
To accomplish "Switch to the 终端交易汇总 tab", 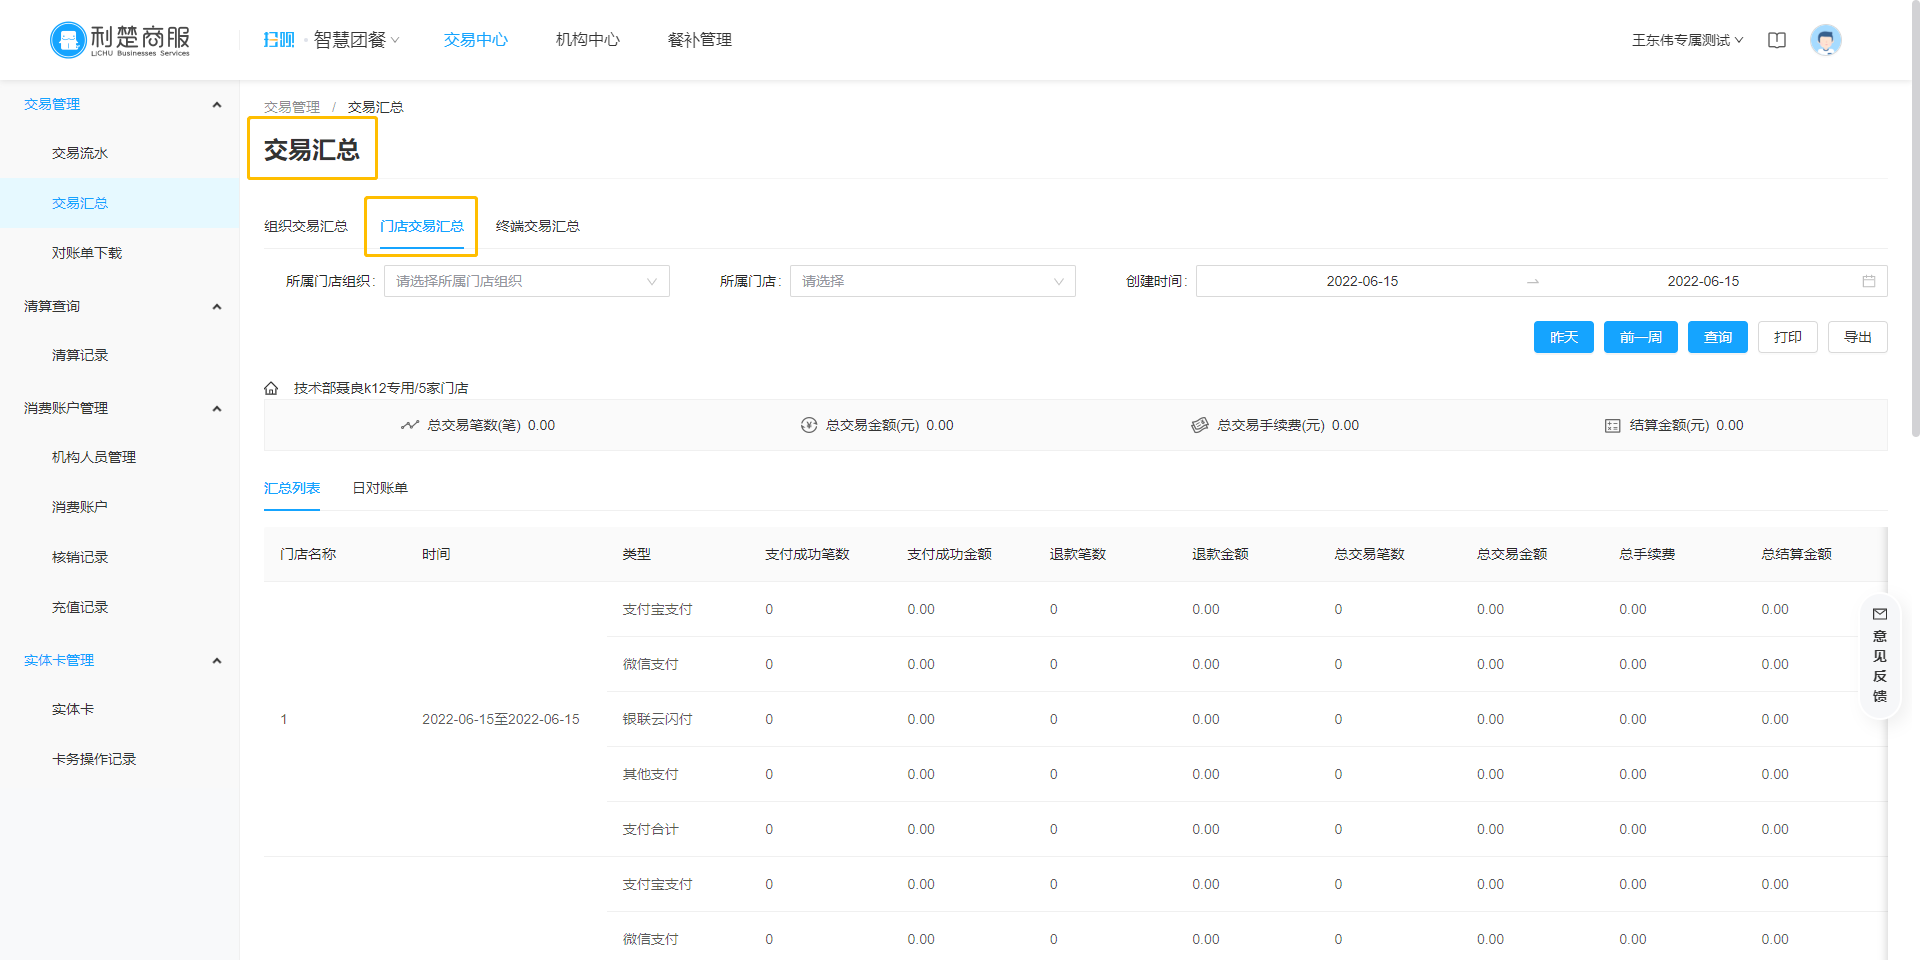I will (538, 226).
